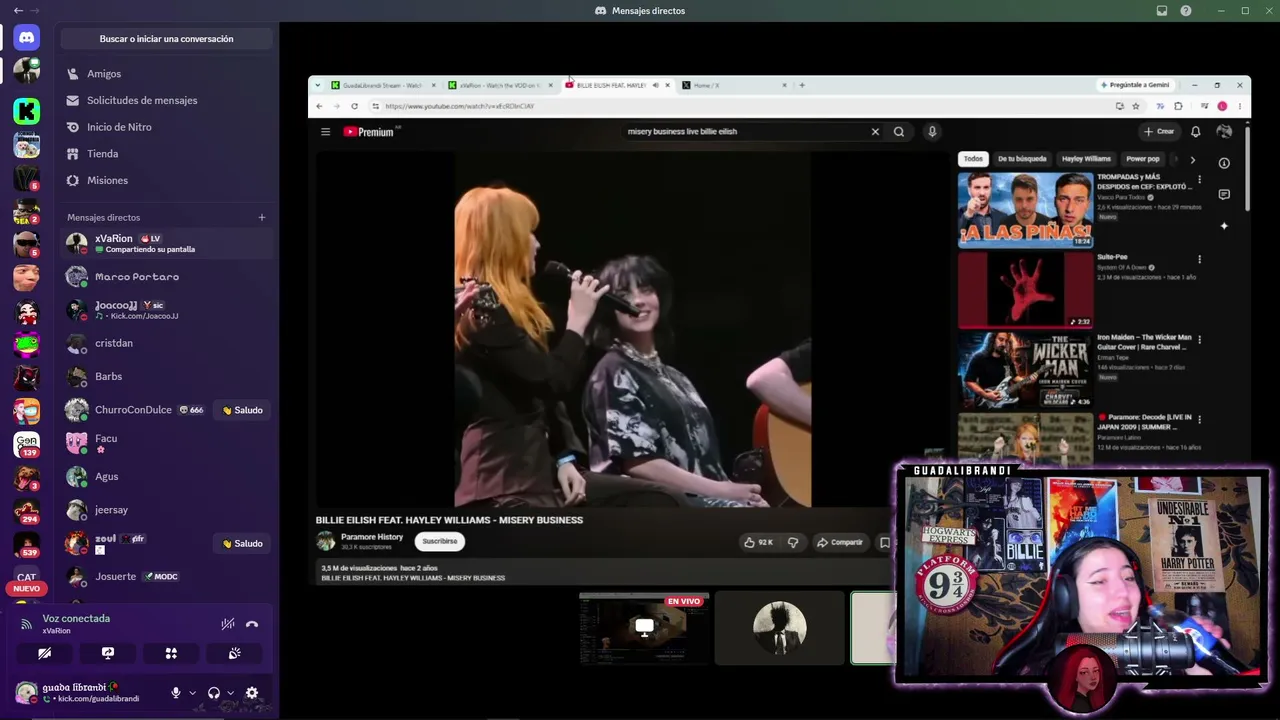Click Pregúntale a Gemini button
Viewport: 1280px width, 720px height.
(1135, 85)
